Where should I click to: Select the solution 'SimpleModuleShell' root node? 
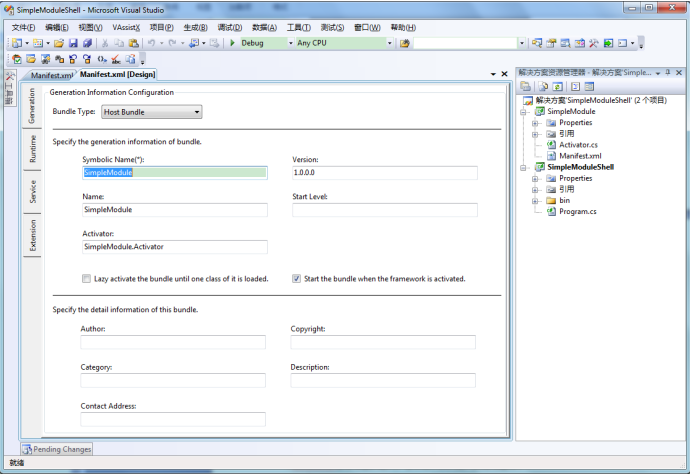click(x=601, y=100)
